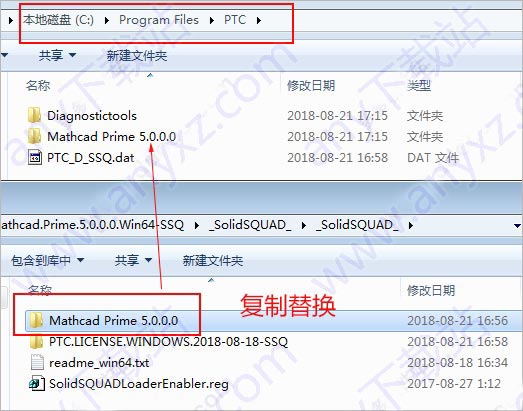Screen dimensions: 523x411
Task: Open the 共享 dropdown in lower window
Action: [x=133, y=260]
